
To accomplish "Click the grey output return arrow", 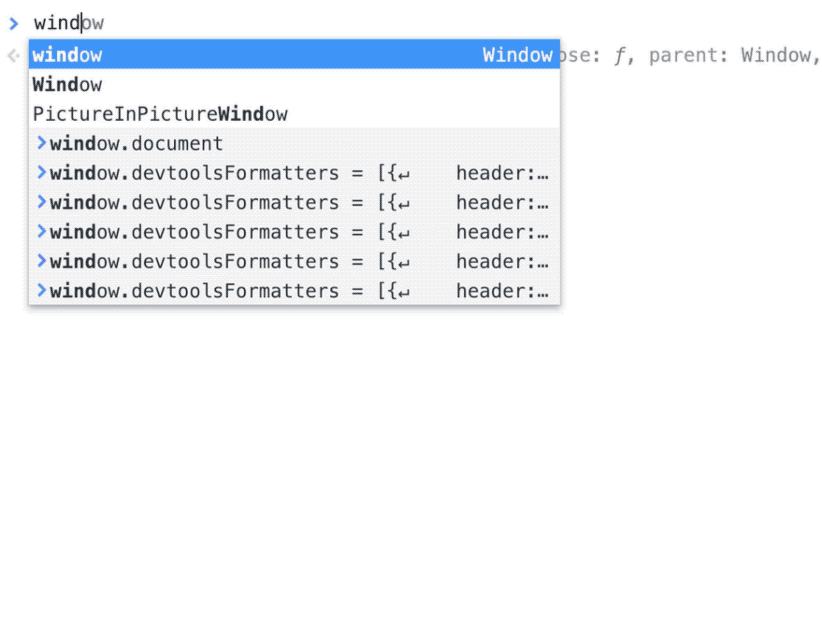I will tap(13, 56).
